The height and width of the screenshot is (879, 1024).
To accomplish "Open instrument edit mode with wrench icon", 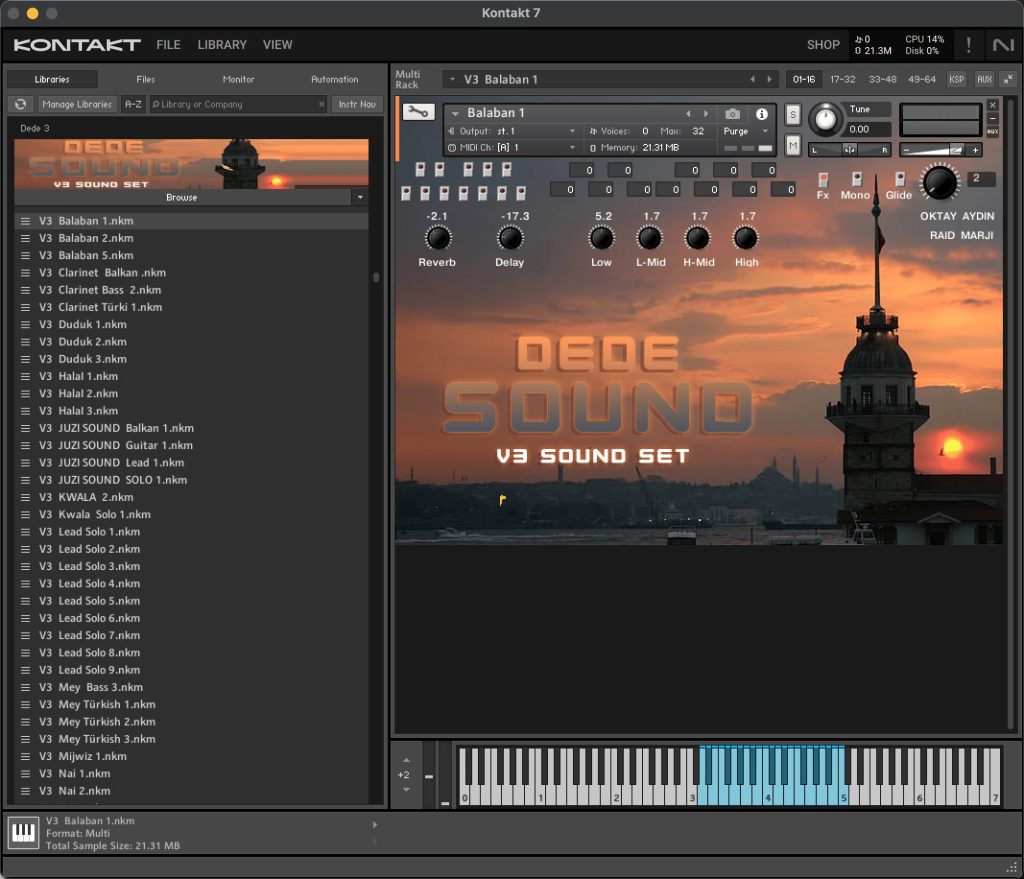I will click(418, 112).
